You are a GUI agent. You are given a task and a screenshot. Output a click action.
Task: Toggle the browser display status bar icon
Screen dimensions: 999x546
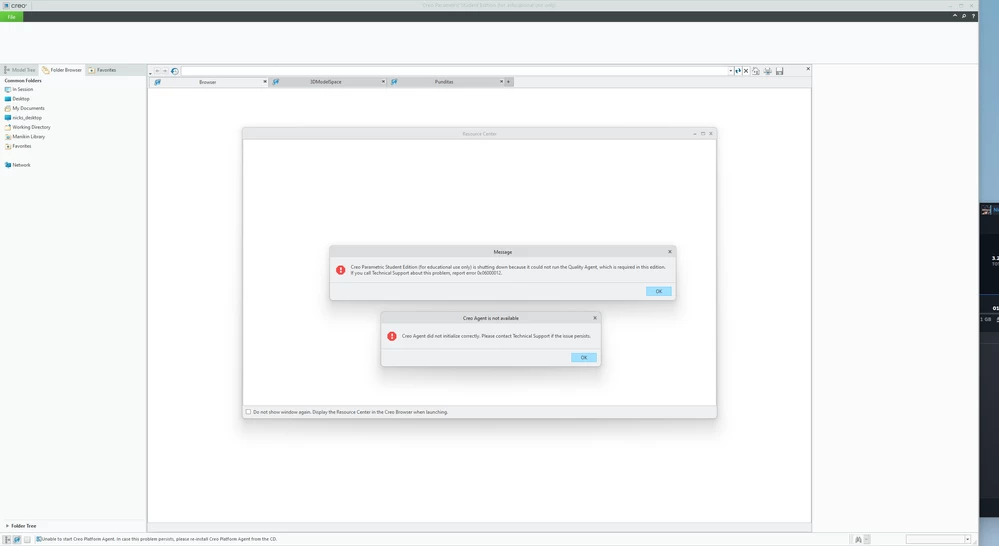point(17,539)
